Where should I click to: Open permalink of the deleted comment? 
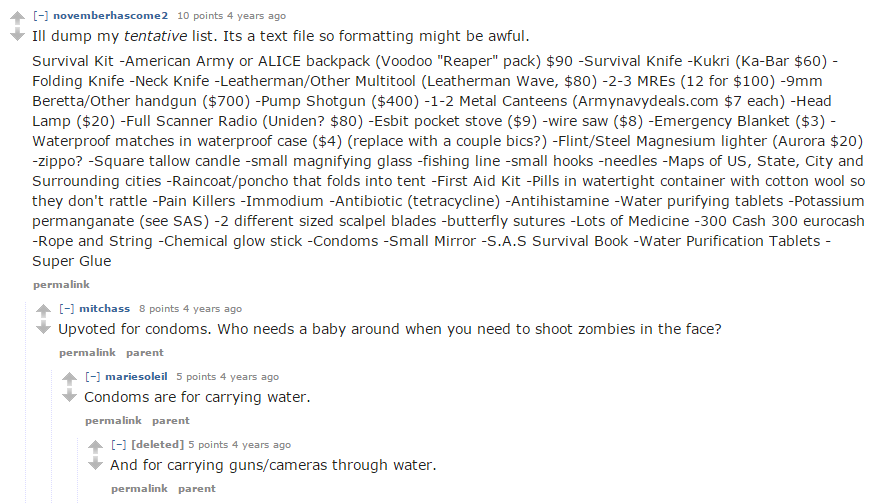click(139, 488)
